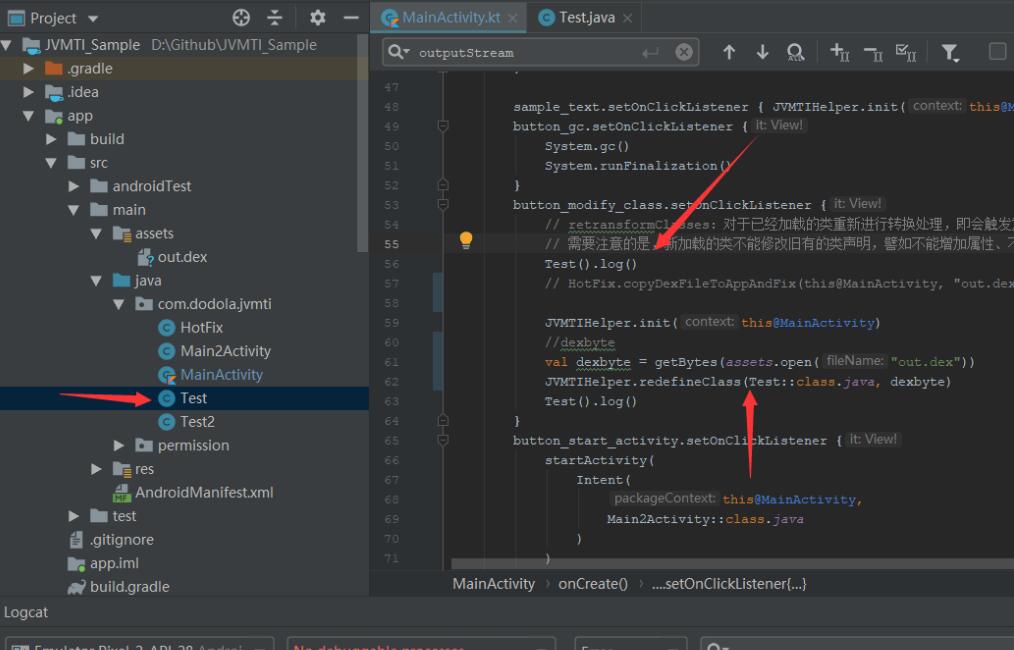Image resolution: width=1014 pixels, height=650 pixels.
Task: Clear the search text with X icon
Action: tap(684, 52)
